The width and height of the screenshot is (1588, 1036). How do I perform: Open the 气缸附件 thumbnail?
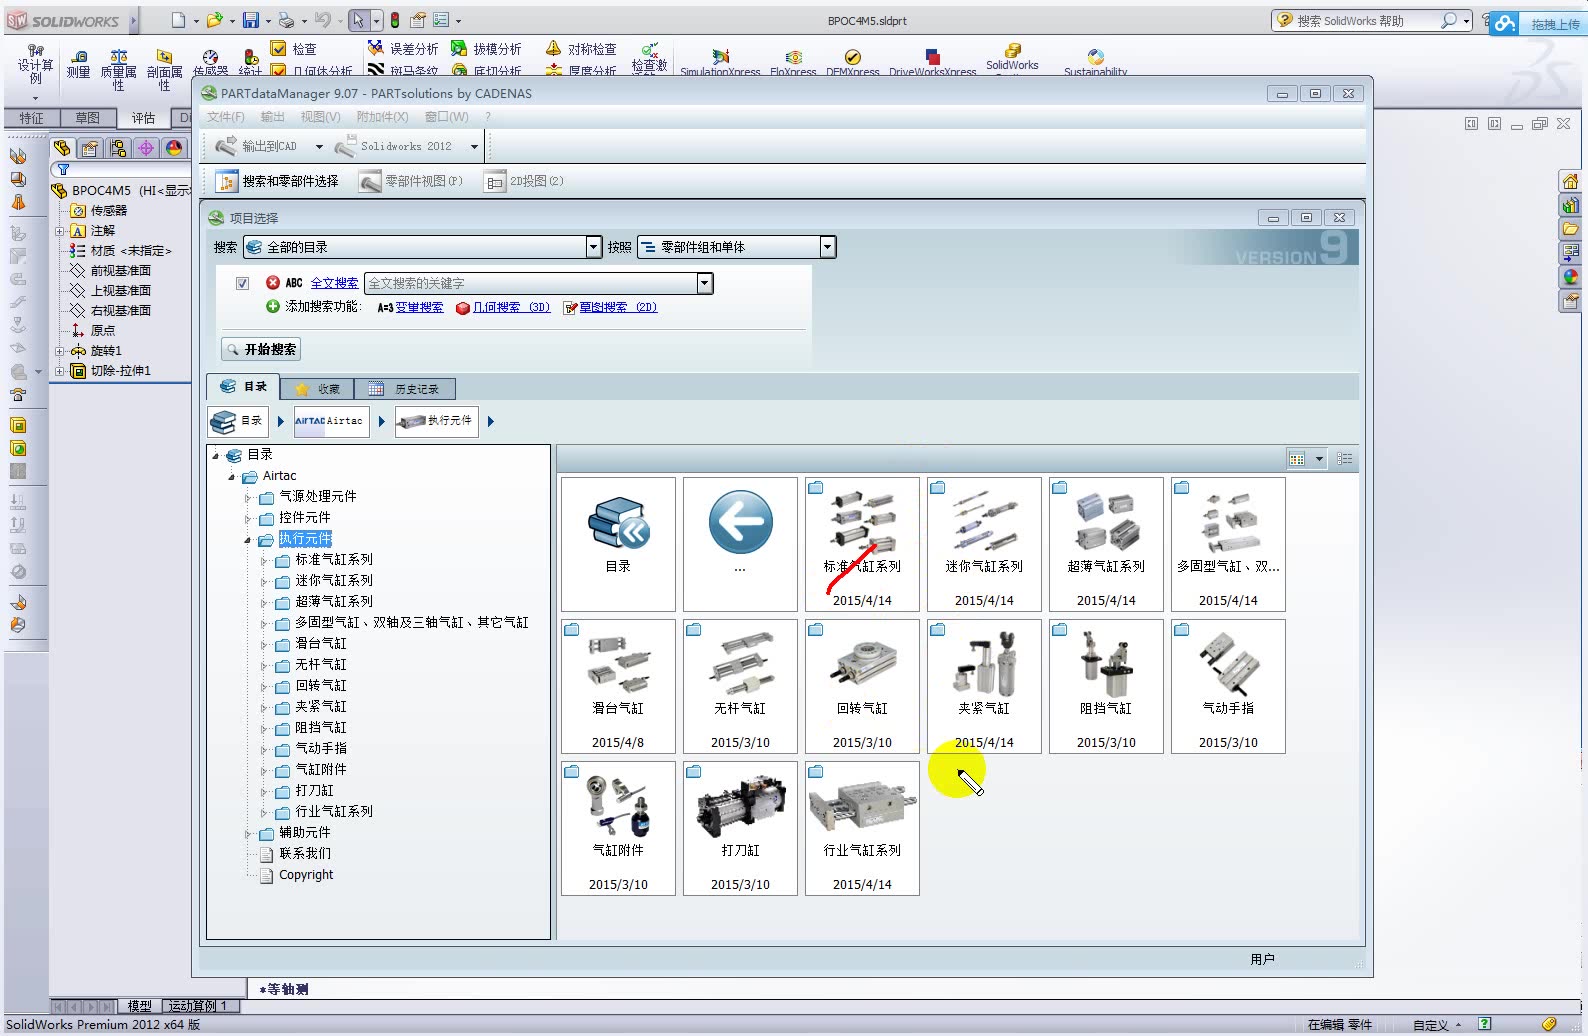(x=618, y=828)
